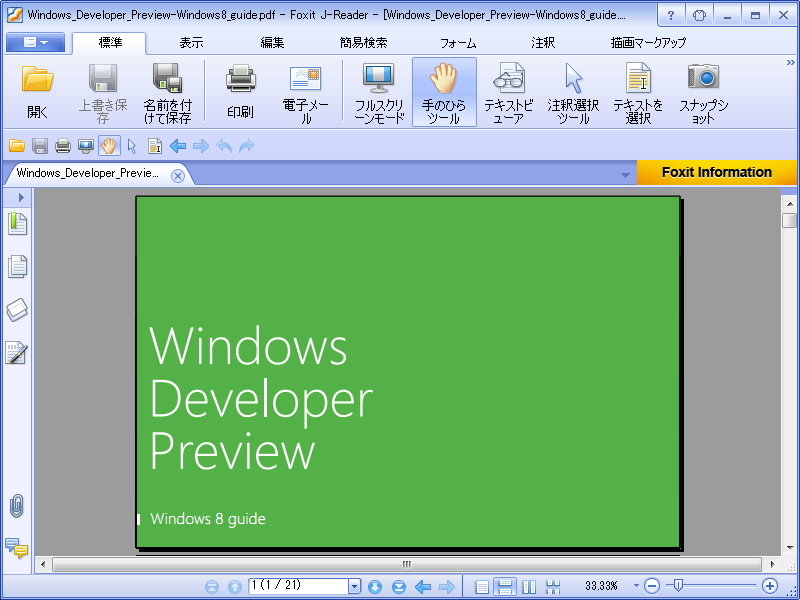800x600 pixels.
Task: Switch to the 簡易検索 ribbon tab
Action: 364,43
